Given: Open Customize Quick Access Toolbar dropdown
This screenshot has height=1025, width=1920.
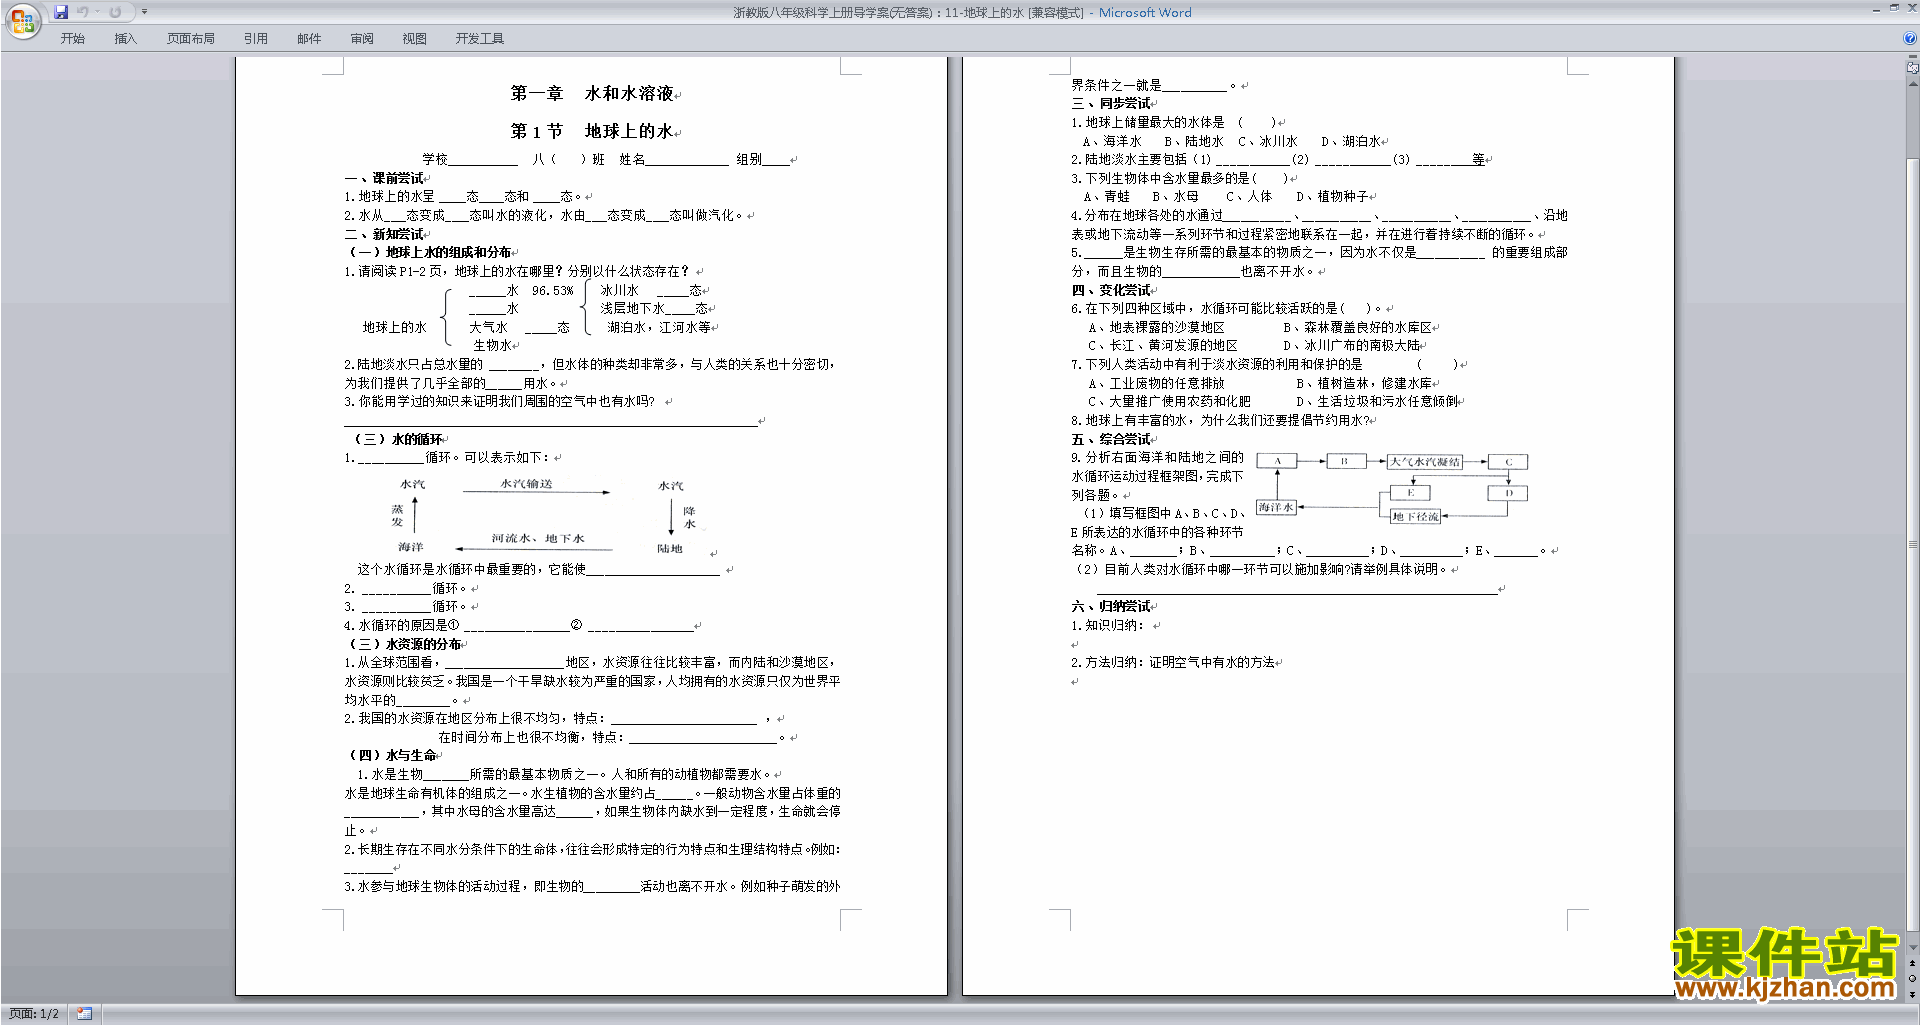Looking at the screenshot, I should pos(144,12).
